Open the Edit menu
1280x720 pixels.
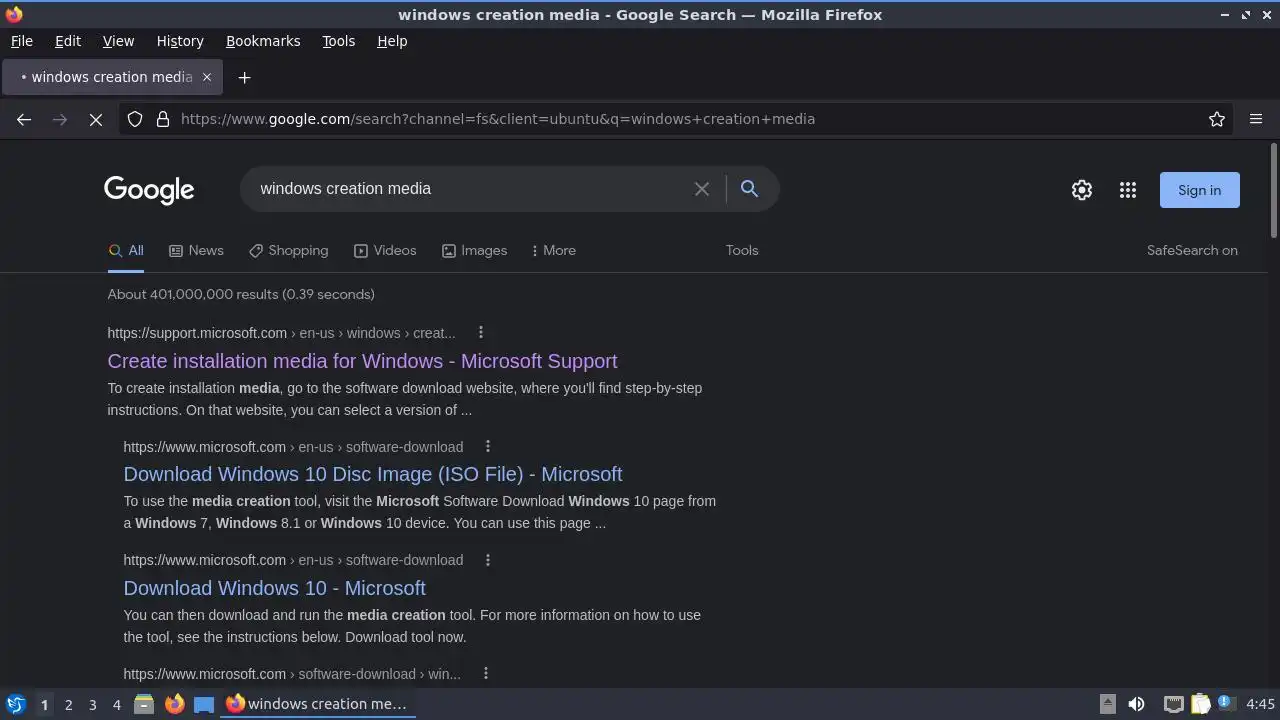(68, 41)
